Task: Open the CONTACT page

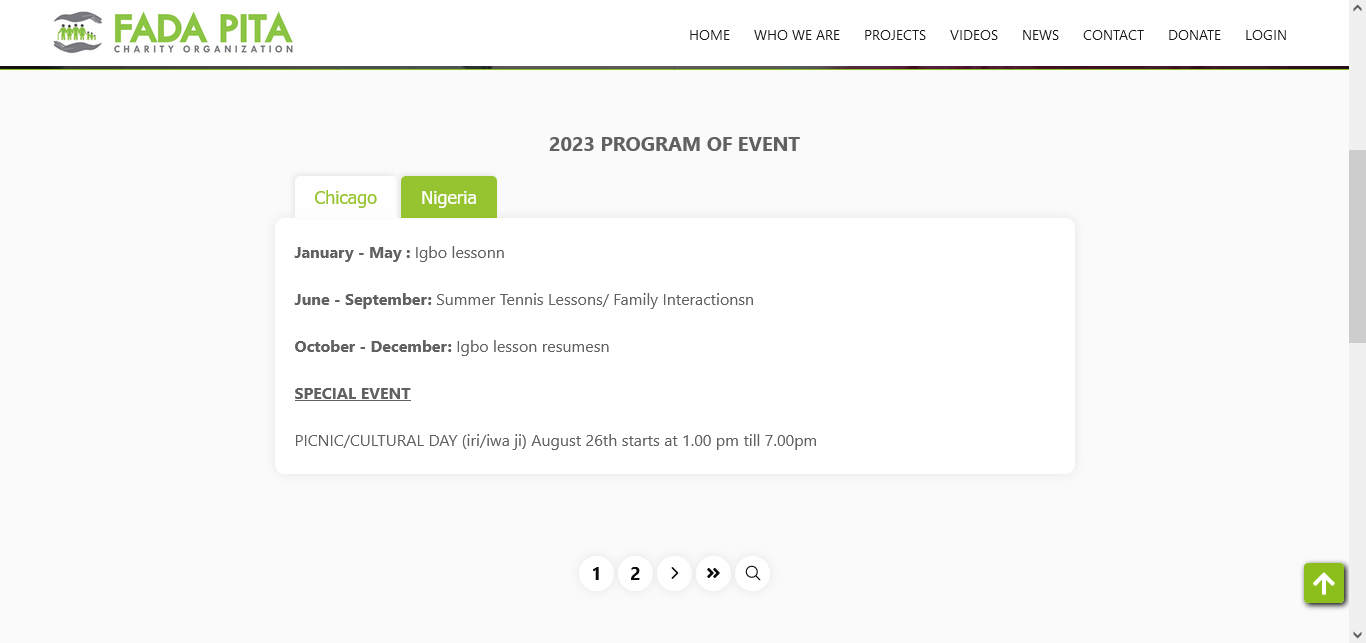Action: (1113, 35)
